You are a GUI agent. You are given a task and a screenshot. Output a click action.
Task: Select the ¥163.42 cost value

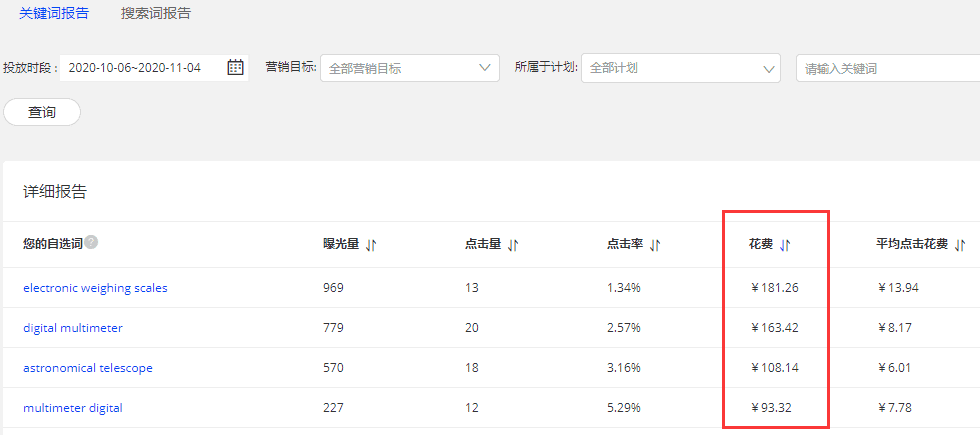click(774, 328)
